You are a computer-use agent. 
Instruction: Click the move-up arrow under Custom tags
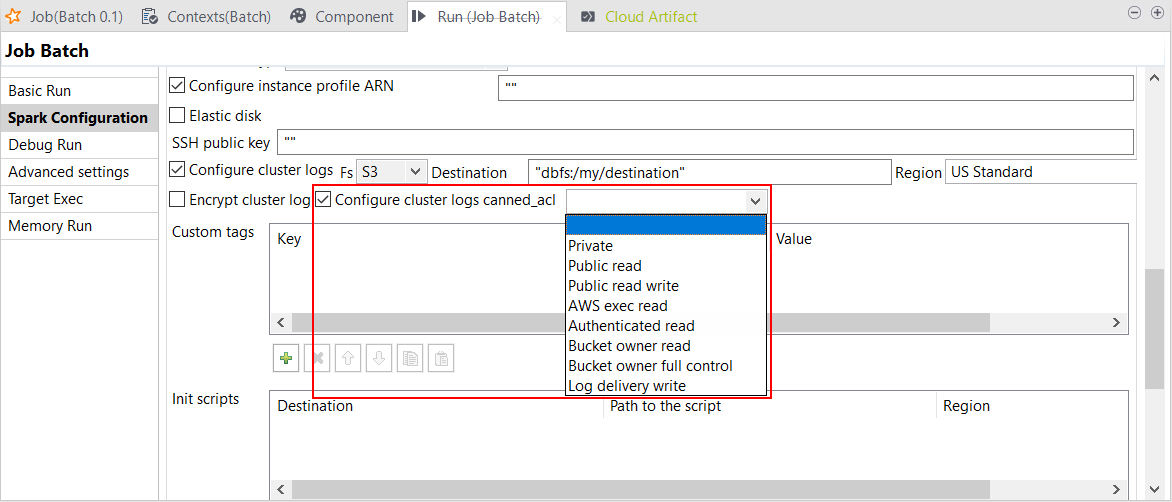pos(348,358)
